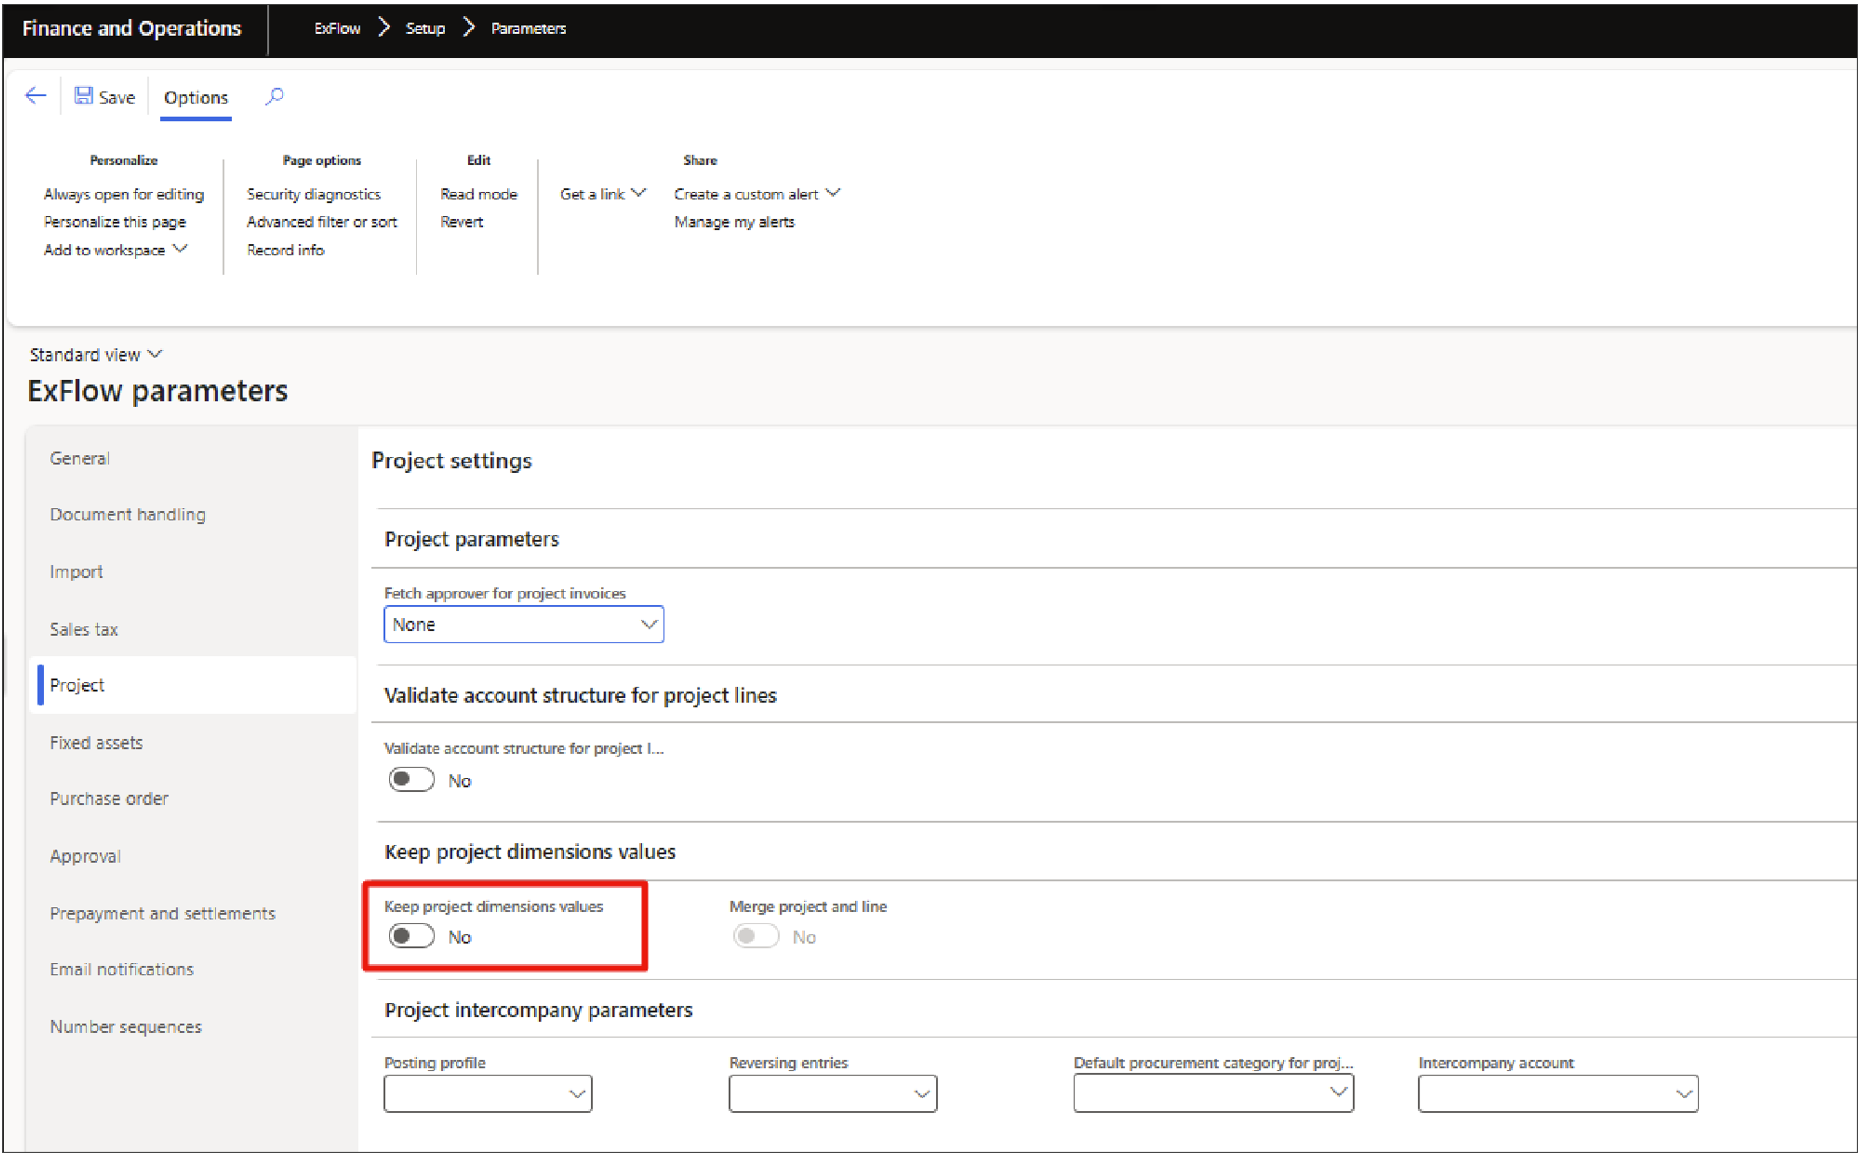Open Advanced filter or sort
This screenshot has width=1864, height=1158.
pyautogui.click(x=322, y=222)
